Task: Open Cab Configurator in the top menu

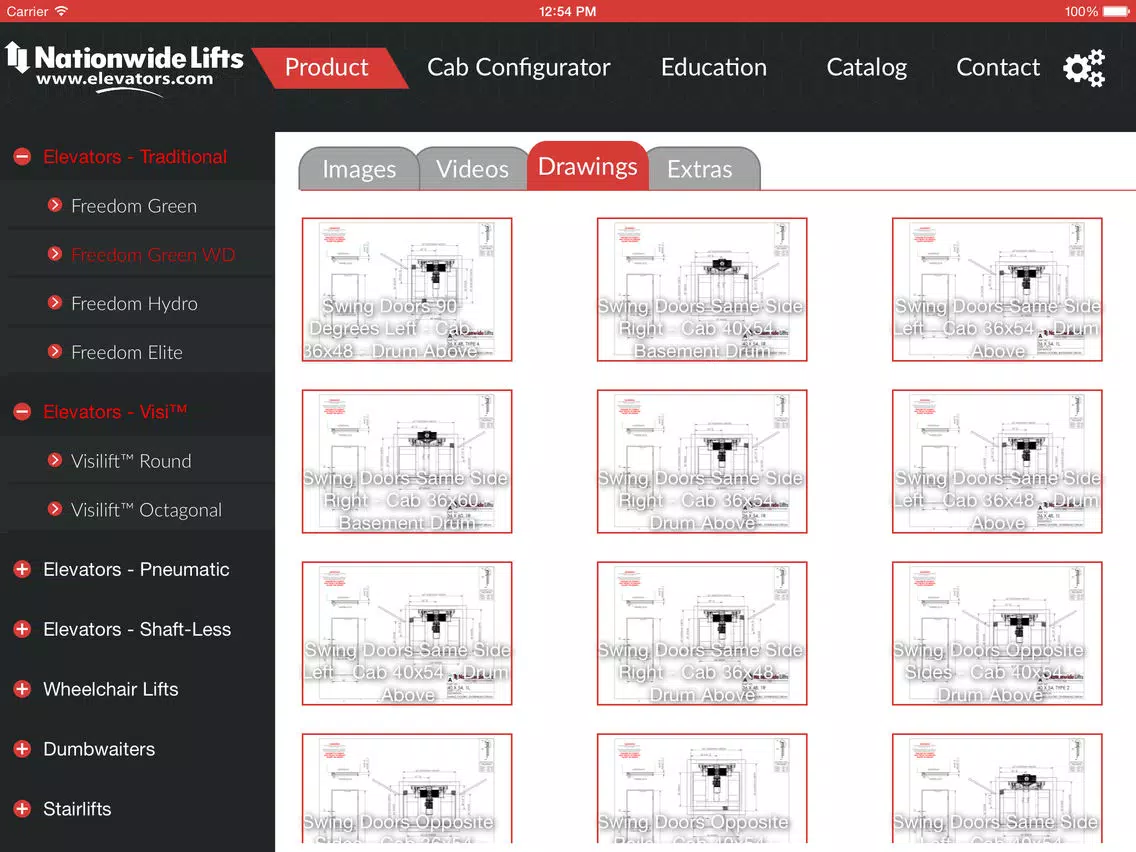Action: pos(519,67)
